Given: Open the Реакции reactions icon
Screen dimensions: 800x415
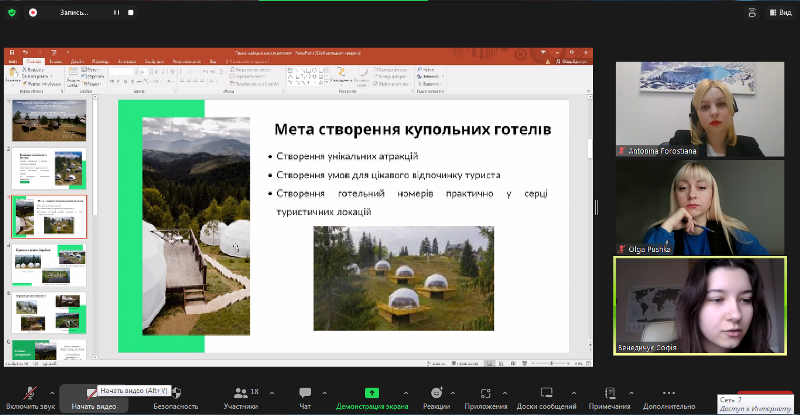Looking at the screenshot, I should click(x=436, y=394).
